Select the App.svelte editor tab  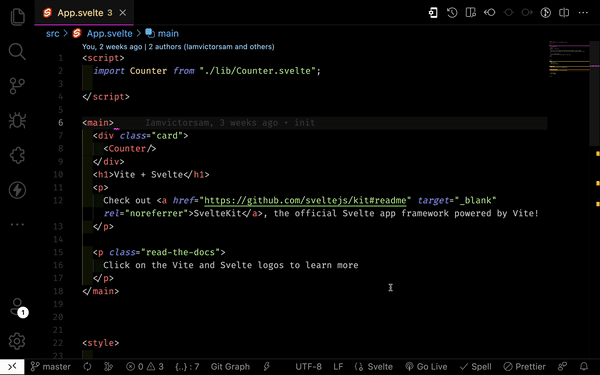pos(83,13)
